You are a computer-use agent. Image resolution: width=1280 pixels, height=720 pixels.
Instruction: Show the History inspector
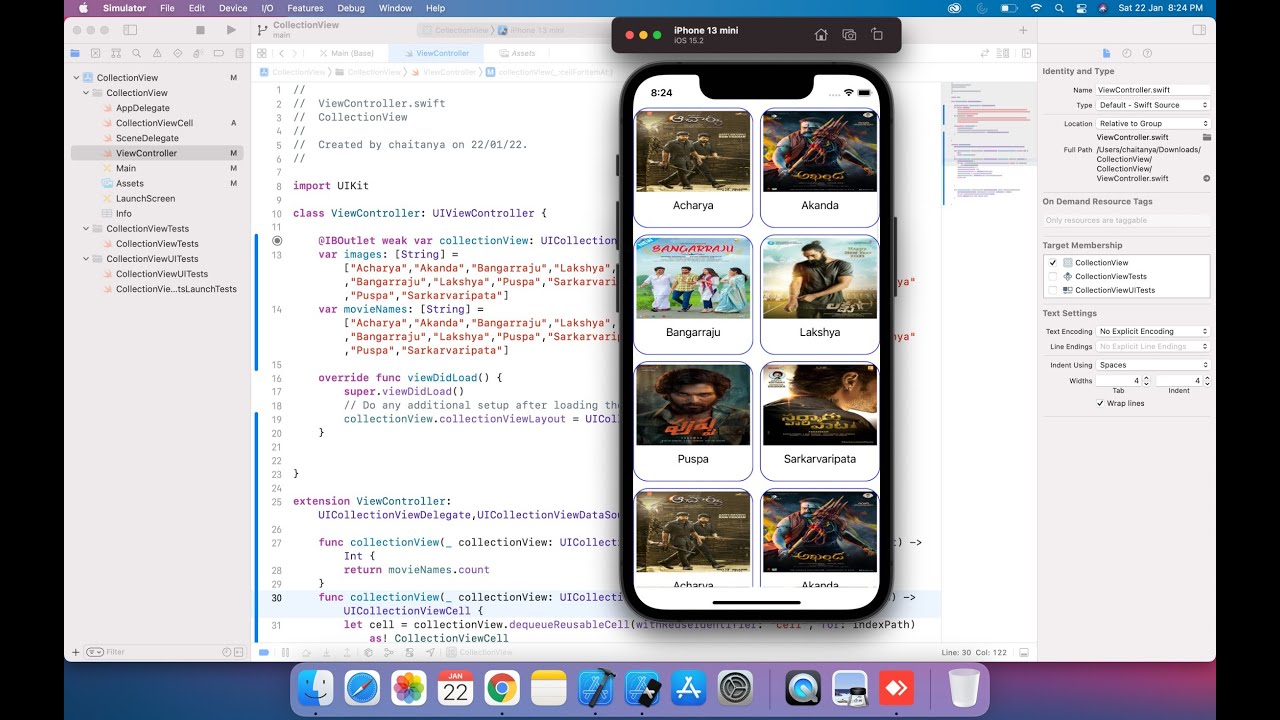[1127, 53]
